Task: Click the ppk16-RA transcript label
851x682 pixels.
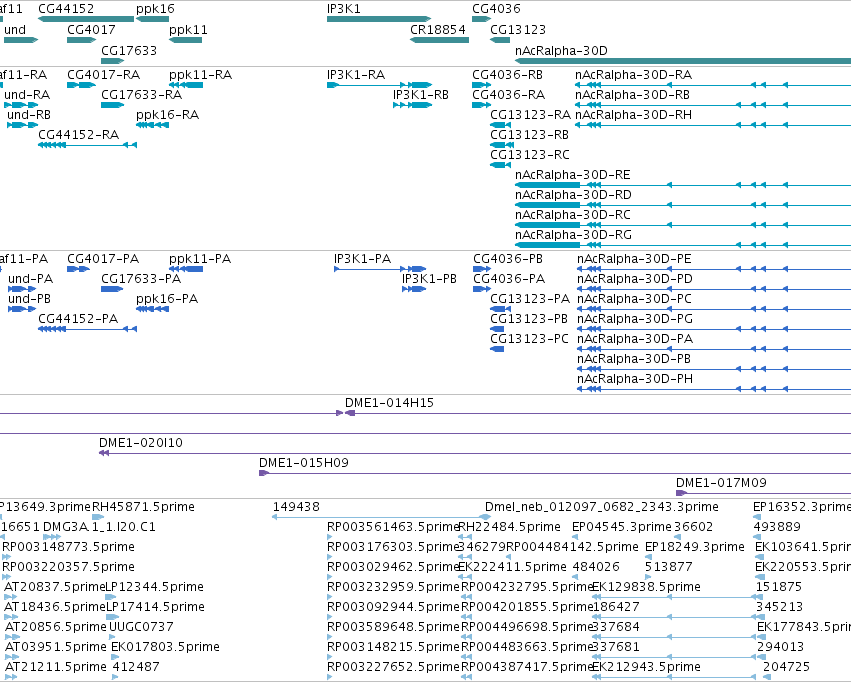Action: [x=168, y=114]
